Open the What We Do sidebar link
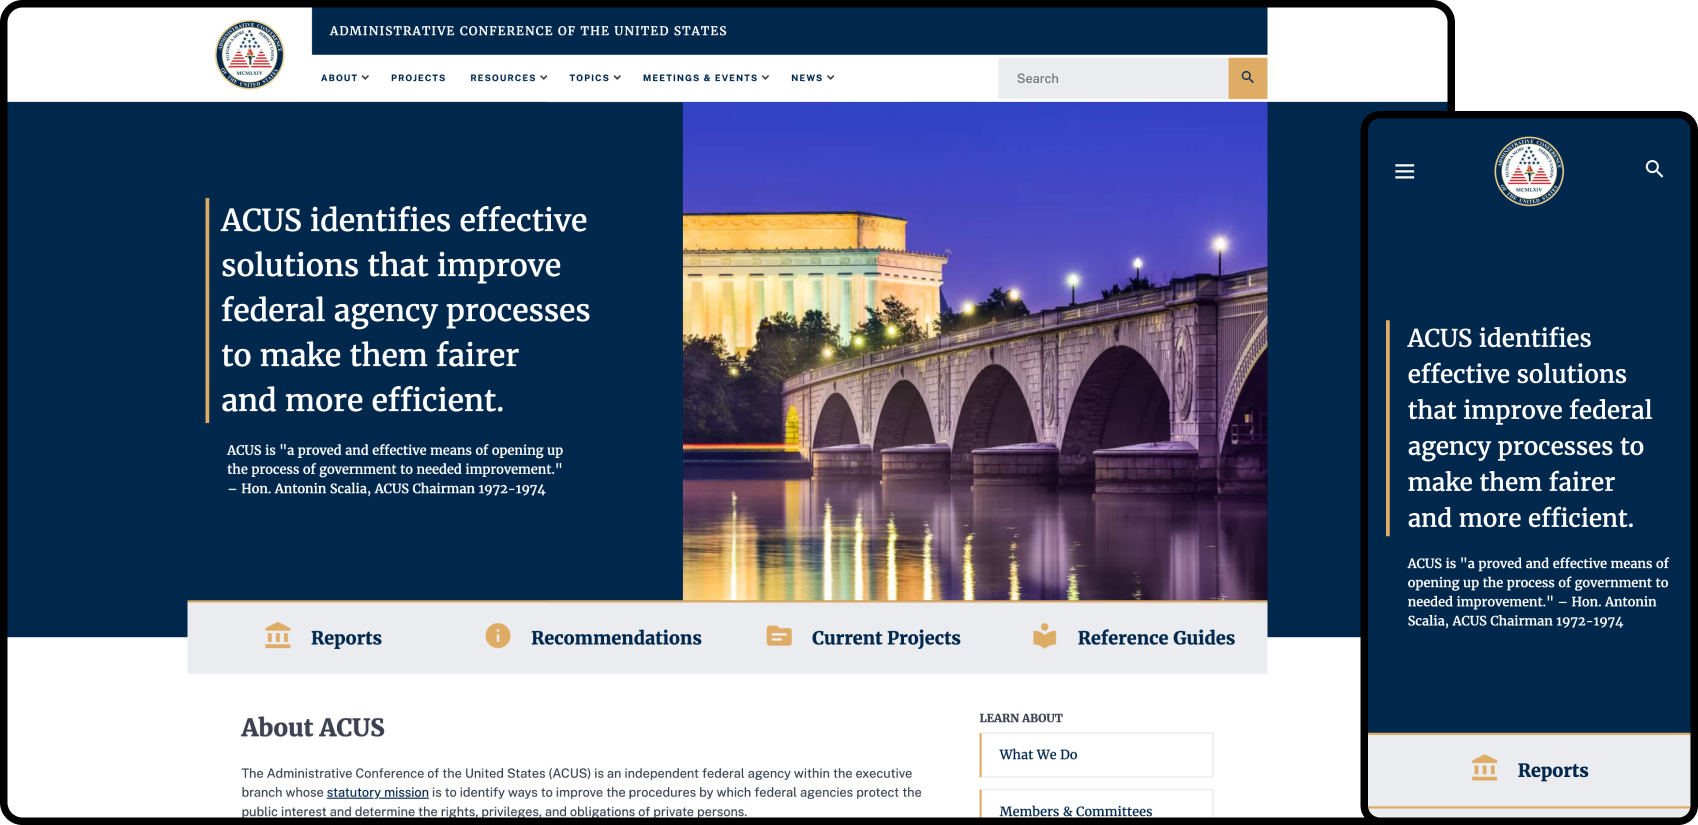Image resolution: width=1698 pixels, height=825 pixels. pyautogui.click(x=1096, y=755)
